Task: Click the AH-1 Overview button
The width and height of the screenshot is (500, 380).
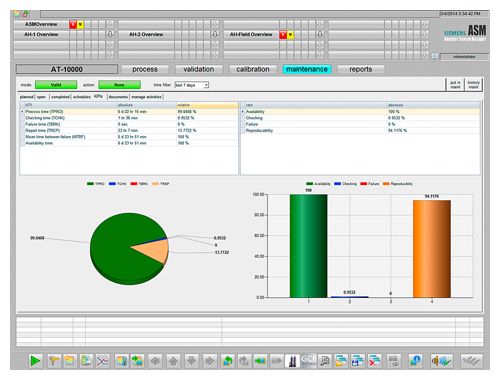Action: [x=41, y=34]
